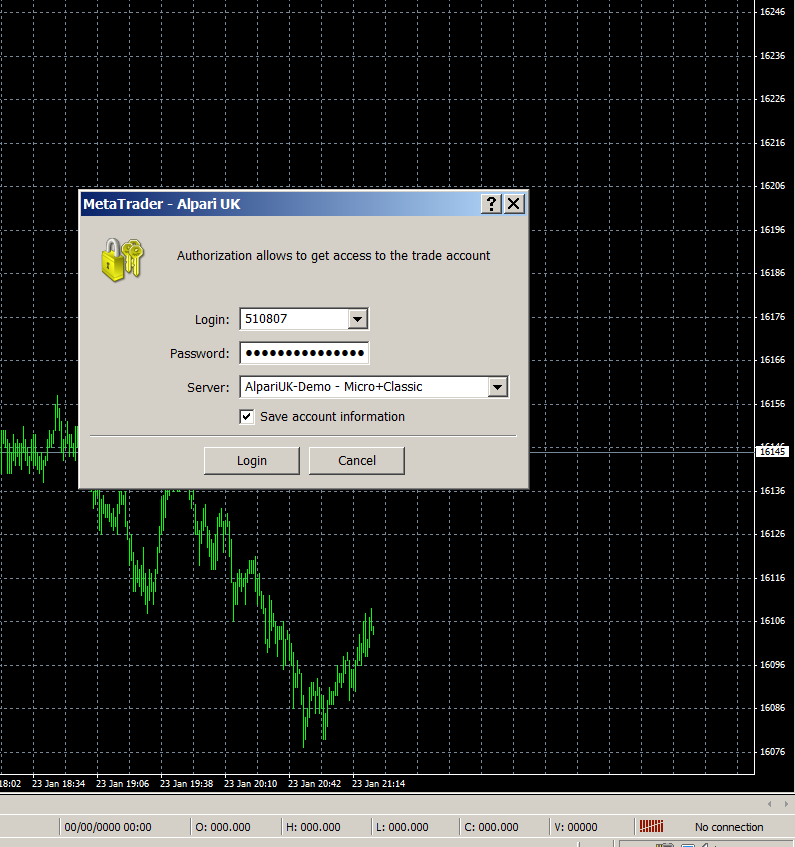This screenshot has width=795, height=847.
Task: Click the lock and keys authorization icon
Action: 122,259
